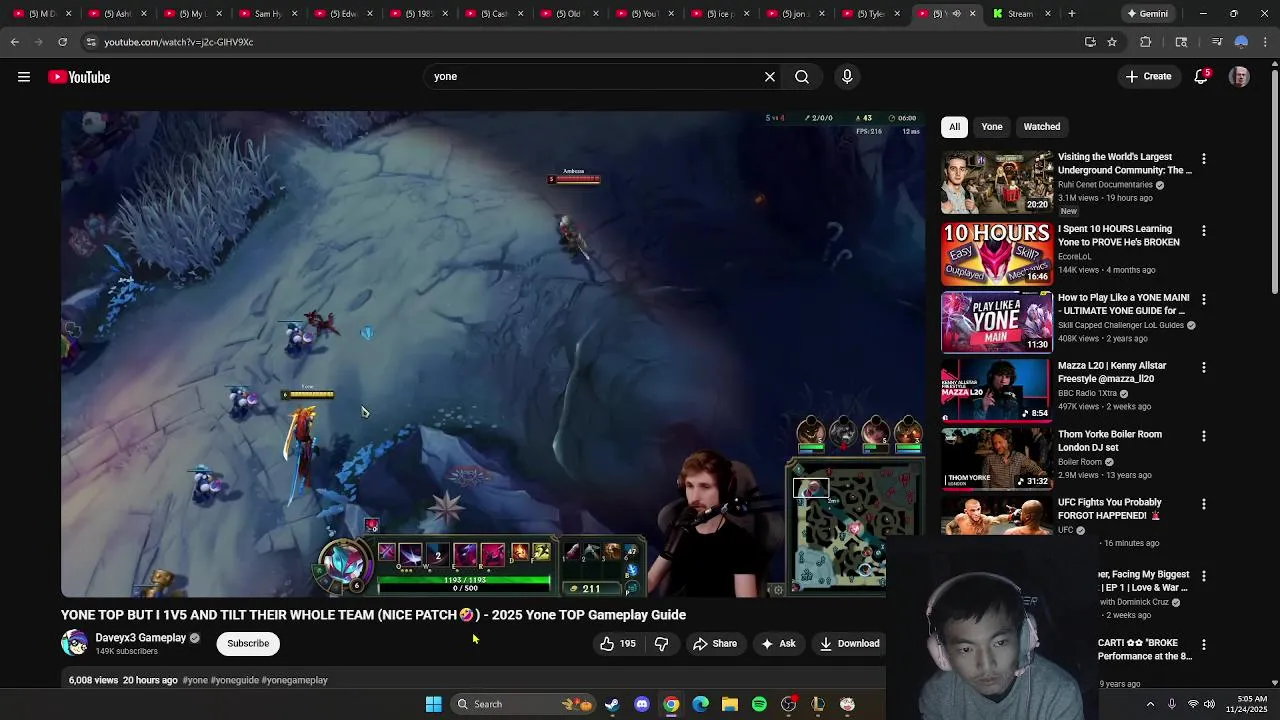Viewport: 1280px width, 720px height.
Task: Open a new Chrome tab
Action: (x=1071, y=14)
